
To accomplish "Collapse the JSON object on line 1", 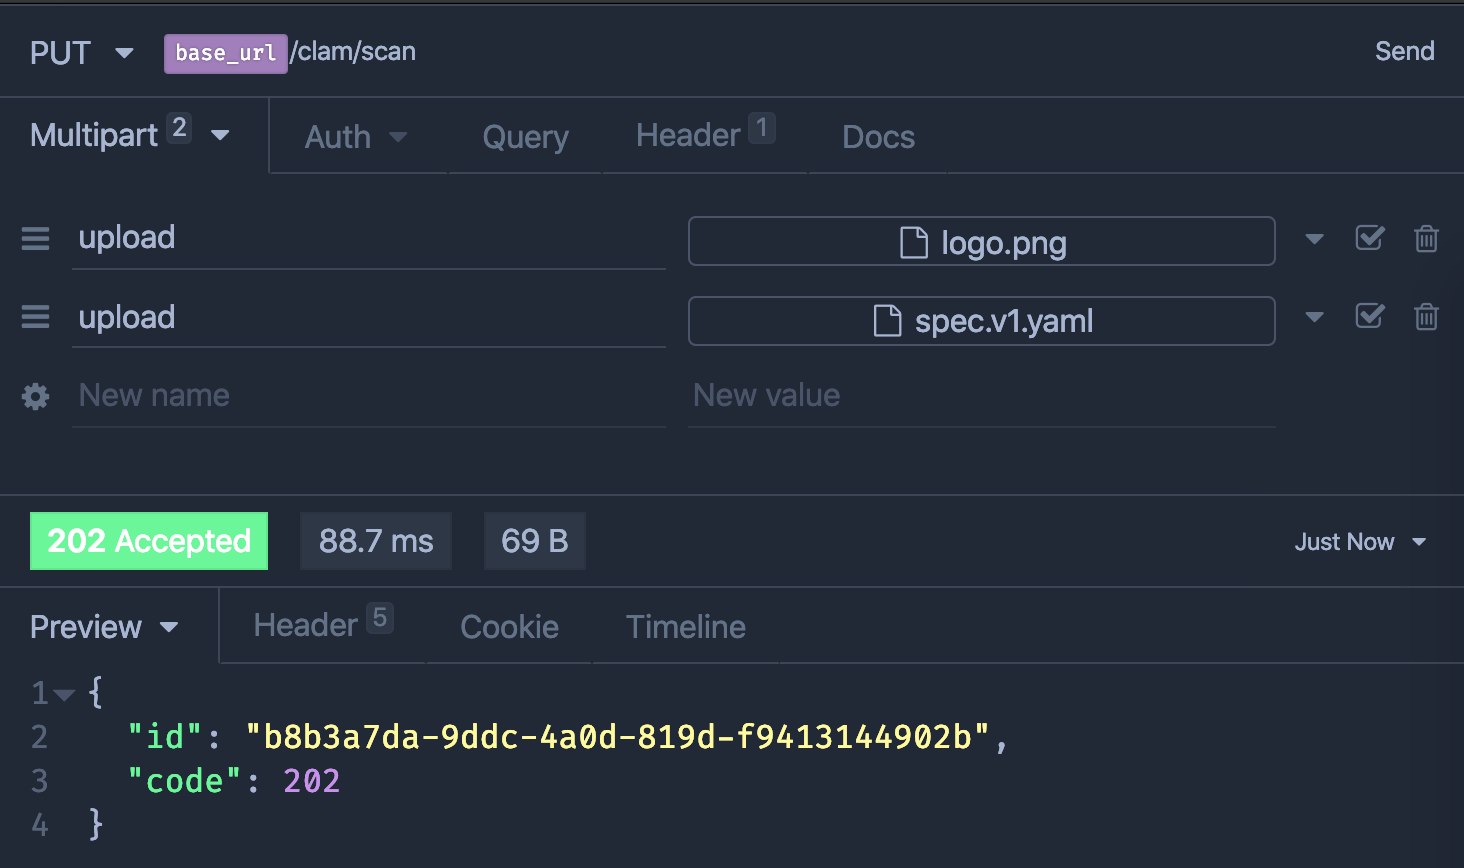I will pyautogui.click(x=65, y=694).
